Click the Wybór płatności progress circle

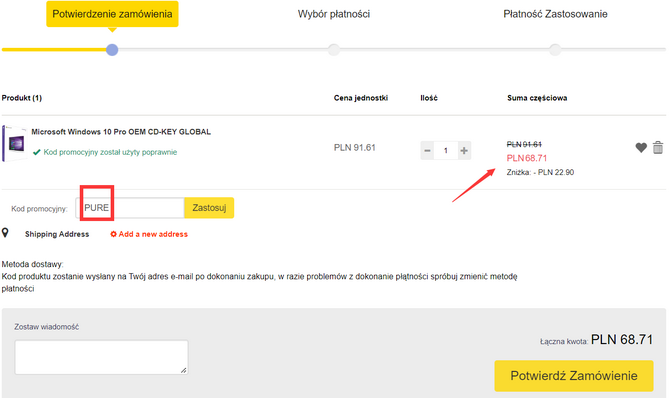coord(334,50)
